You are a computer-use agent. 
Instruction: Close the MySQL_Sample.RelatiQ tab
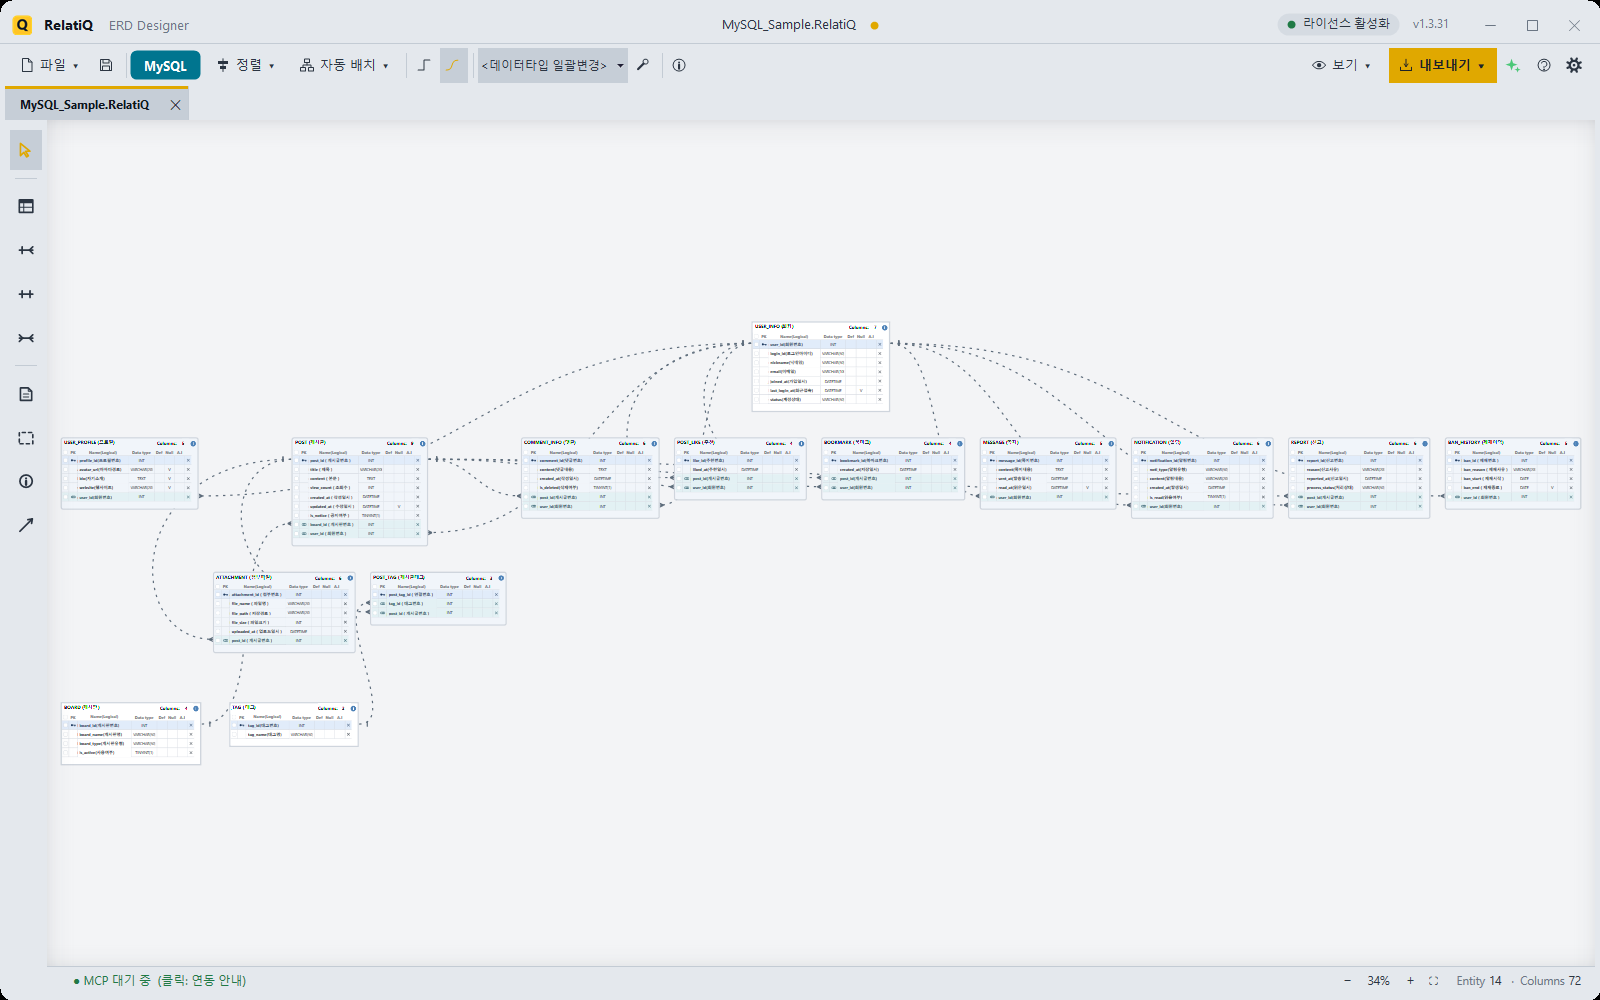[176, 104]
